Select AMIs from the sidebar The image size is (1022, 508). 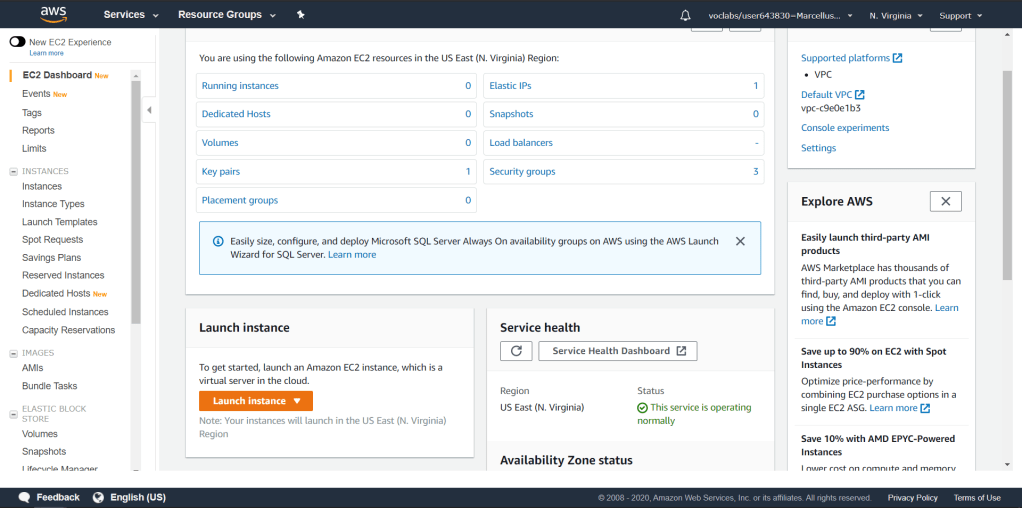coord(33,368)
